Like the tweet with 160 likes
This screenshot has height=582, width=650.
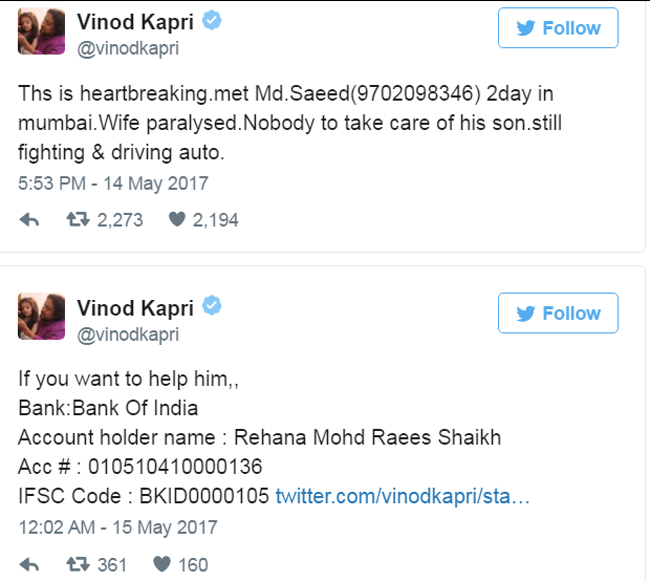pyautogui.click(x=162, y=564)
